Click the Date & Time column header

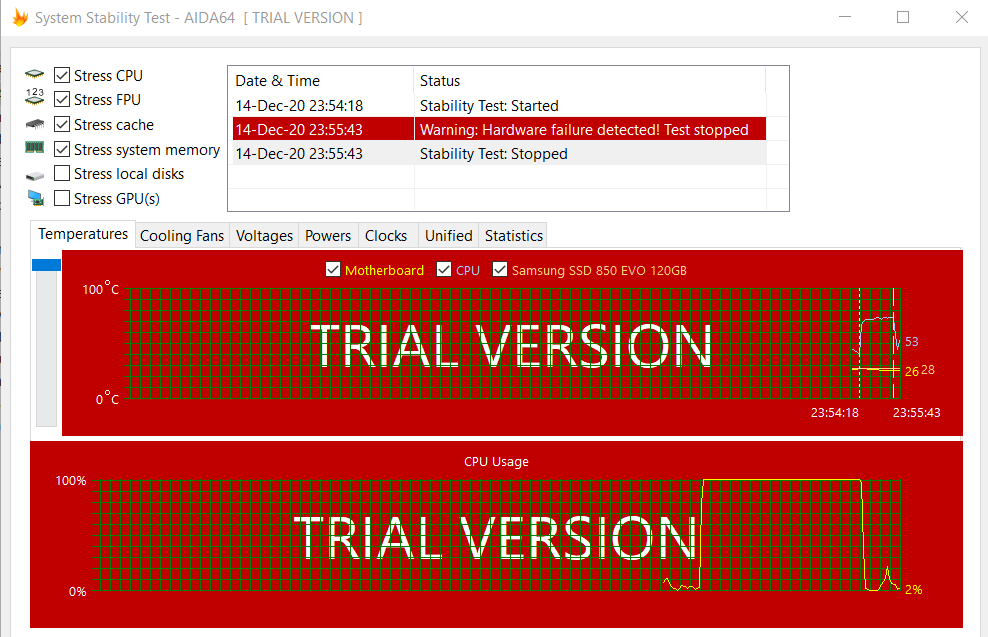(x=321, y=81)
